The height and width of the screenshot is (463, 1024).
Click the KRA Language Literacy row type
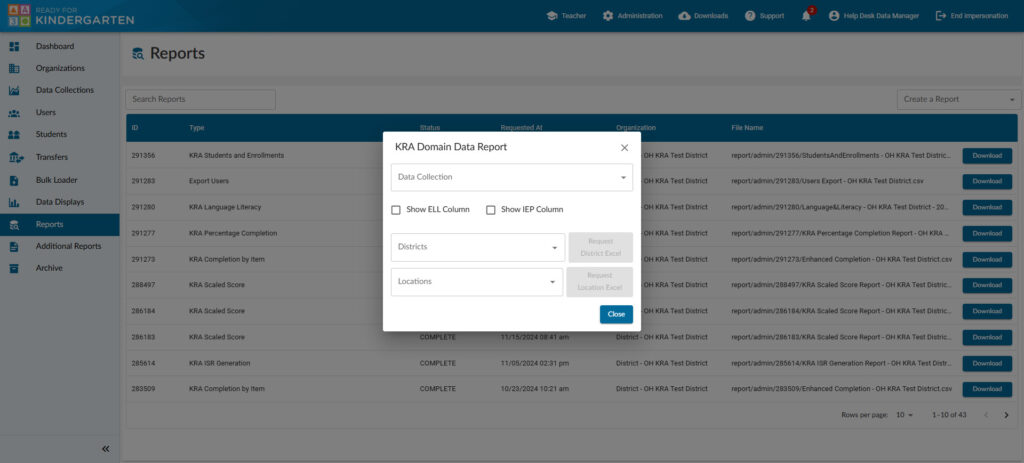pos(225,208)
